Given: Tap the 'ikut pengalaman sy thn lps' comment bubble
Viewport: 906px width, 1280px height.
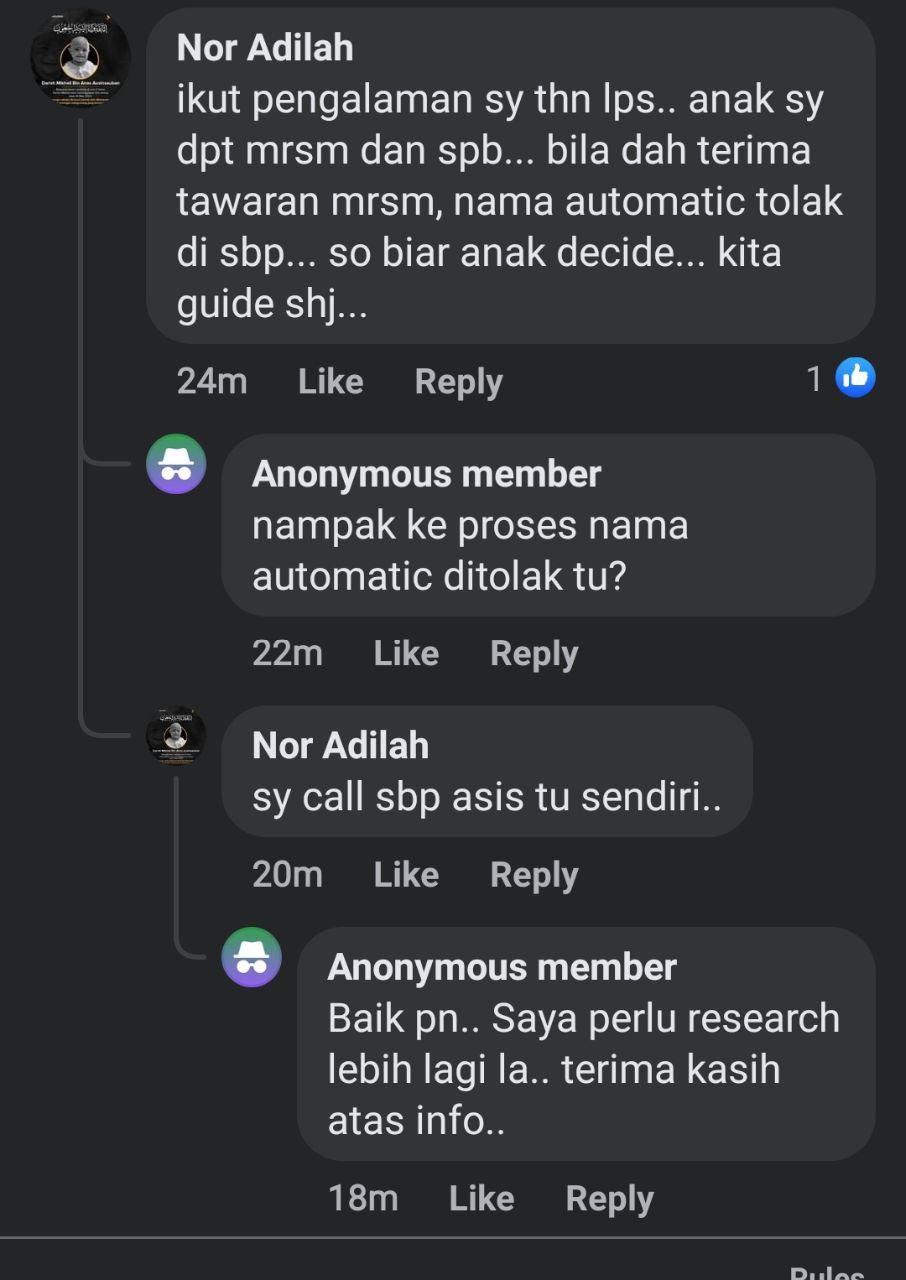Looking at the screenshot, I should pos(510,200).
